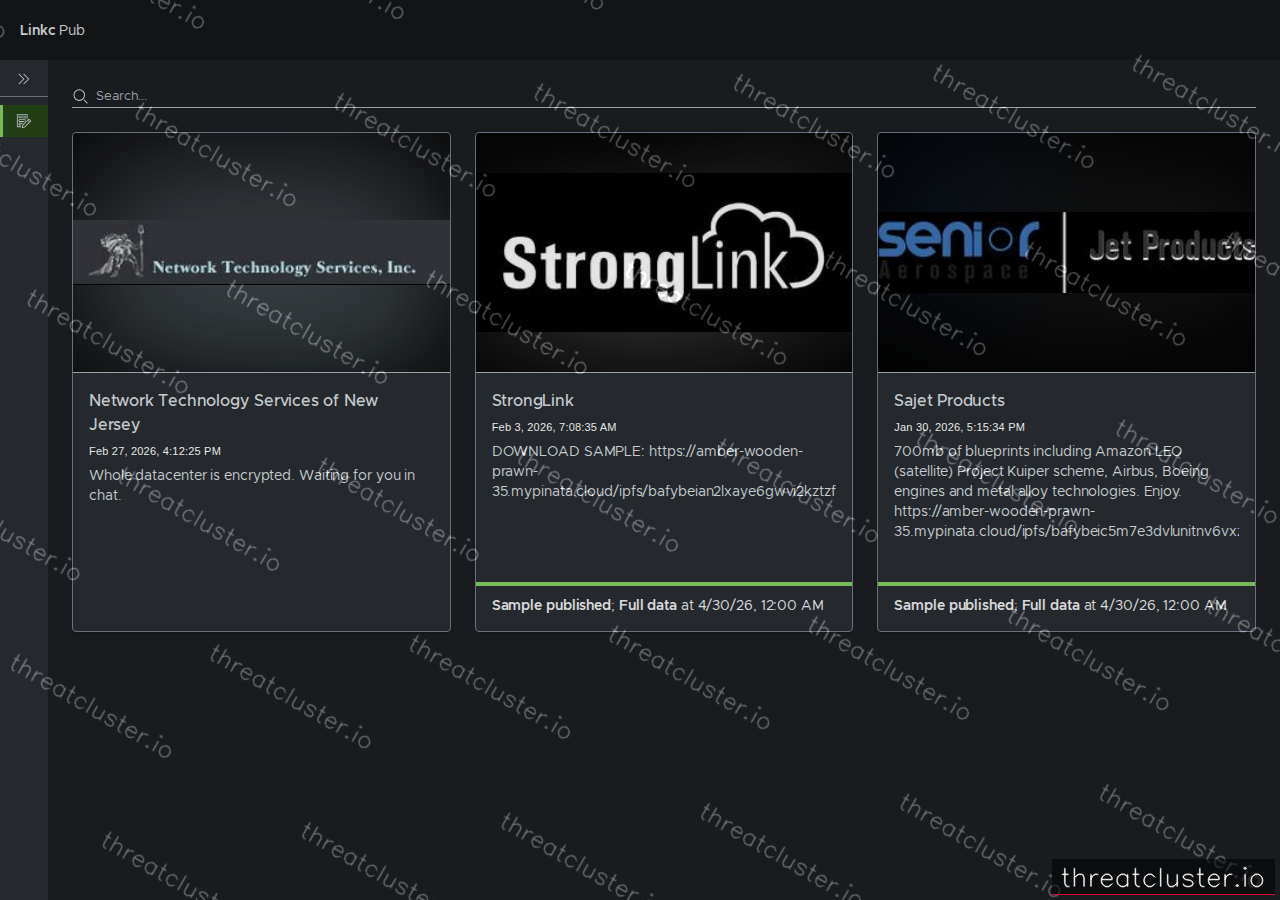Select the Jan 30, 2026, 5:15:34 PM timestamp
The image size is (1280, 900).
tap(959, 427)
